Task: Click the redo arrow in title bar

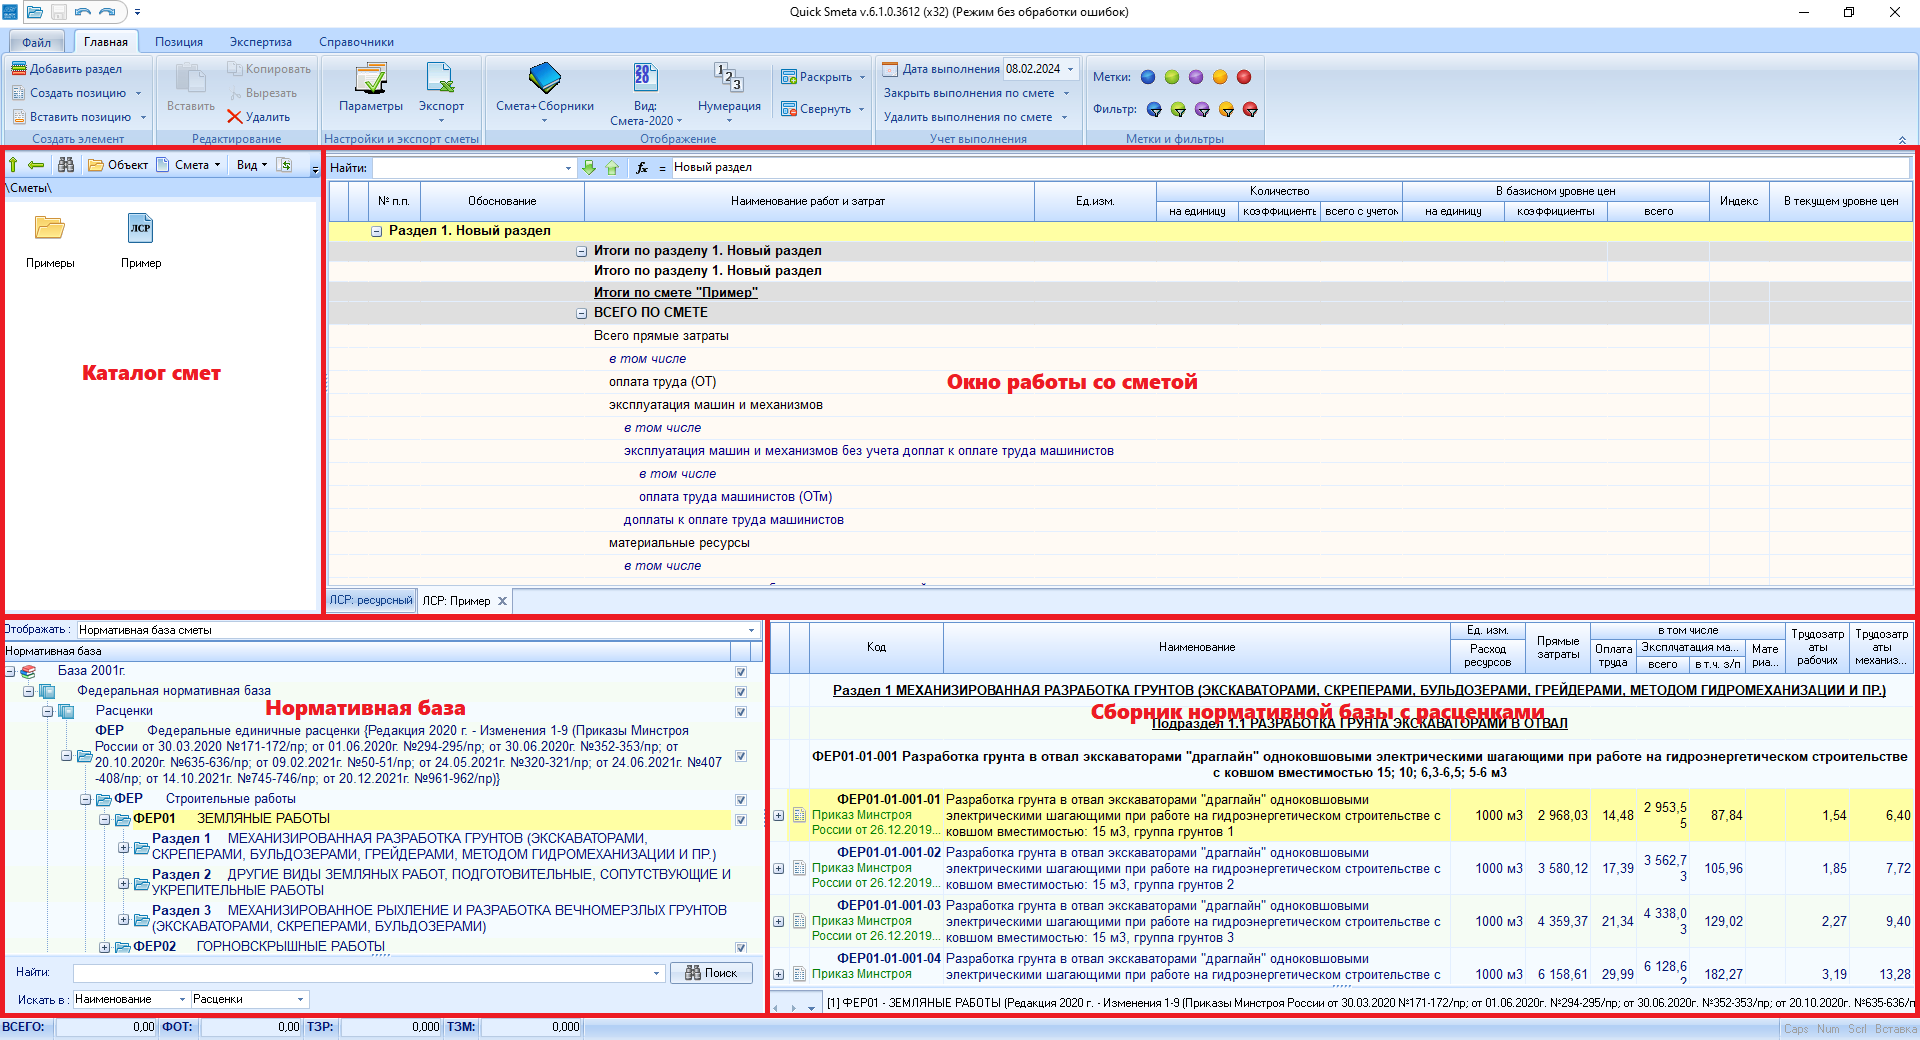Action: (x=107, y=12)
